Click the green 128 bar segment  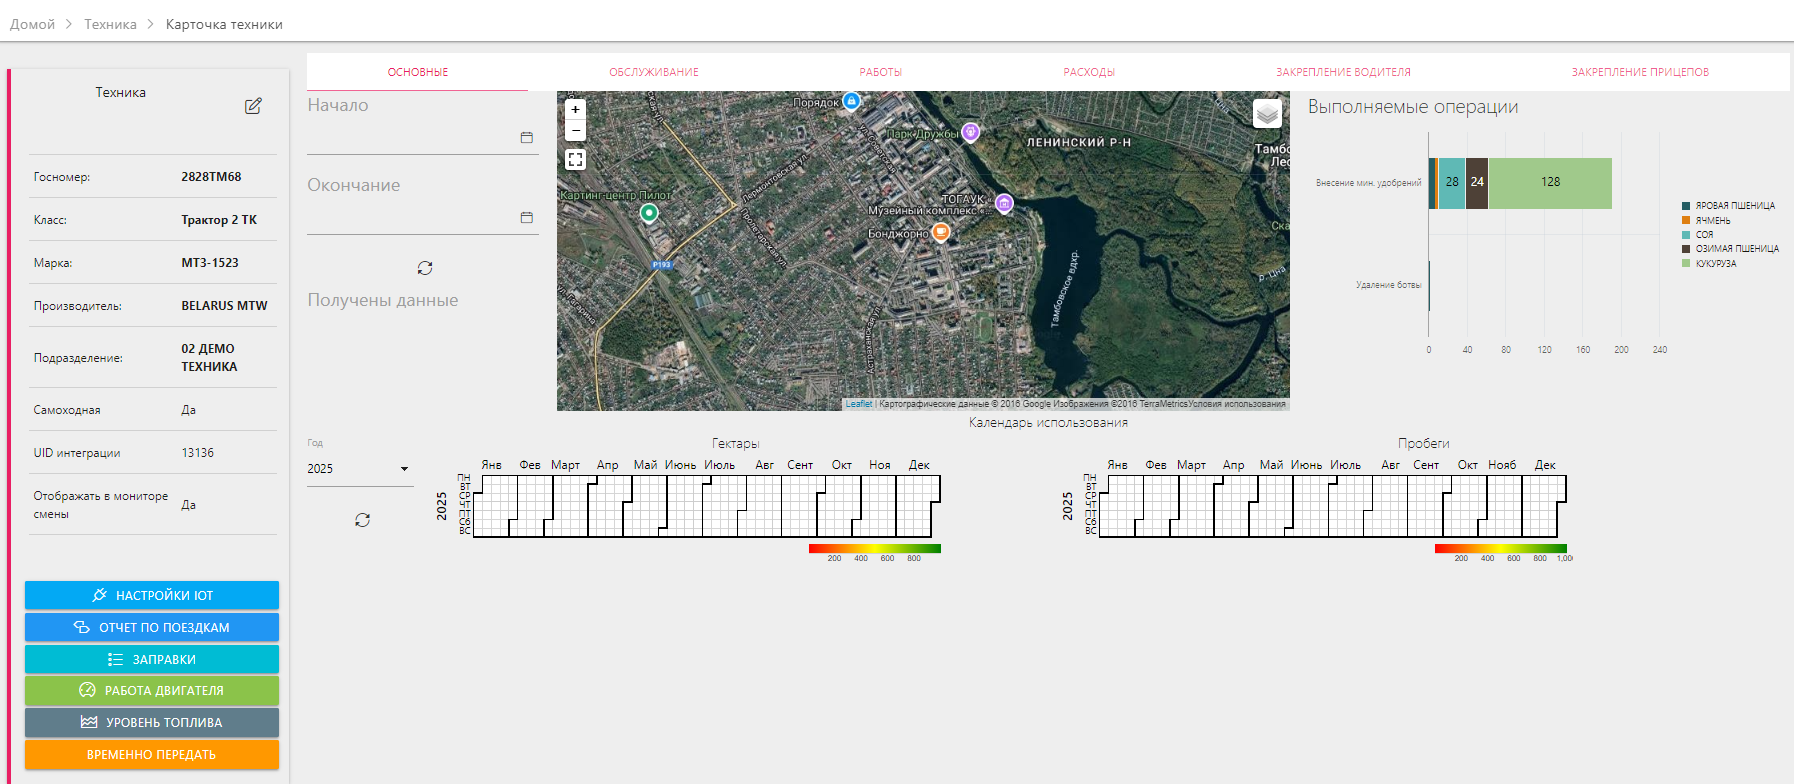coord(1550,183)
